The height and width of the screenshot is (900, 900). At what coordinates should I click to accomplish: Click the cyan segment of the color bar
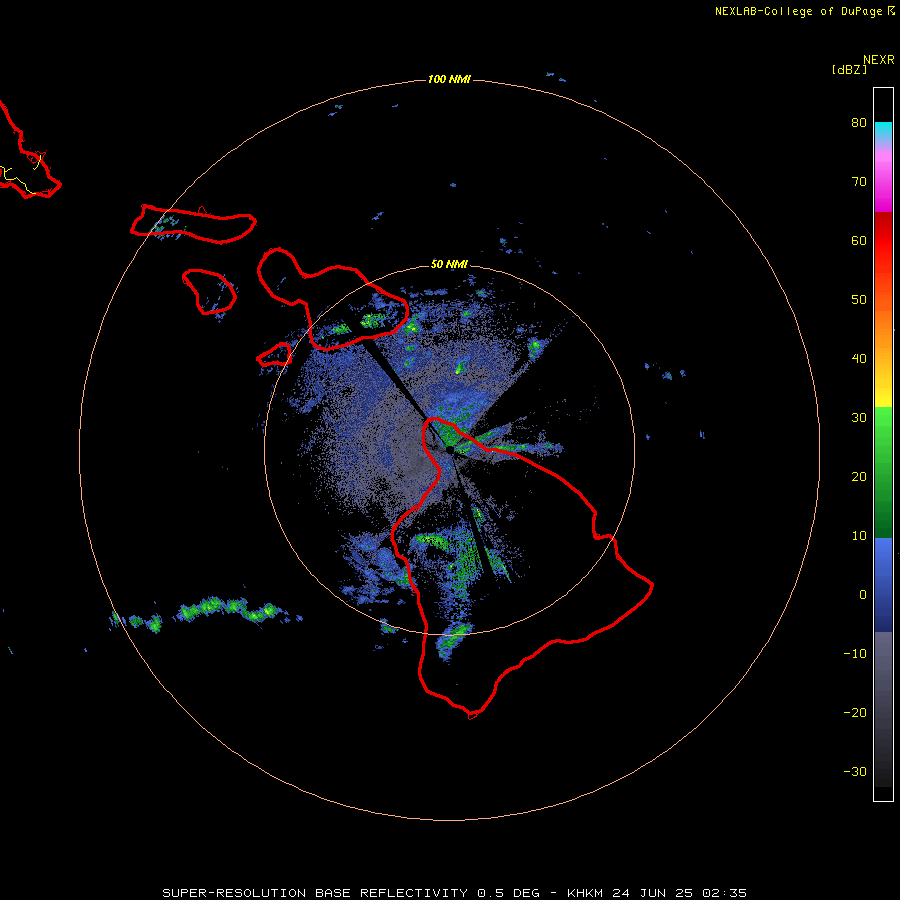pyautogui.click(x=883, y=132)
